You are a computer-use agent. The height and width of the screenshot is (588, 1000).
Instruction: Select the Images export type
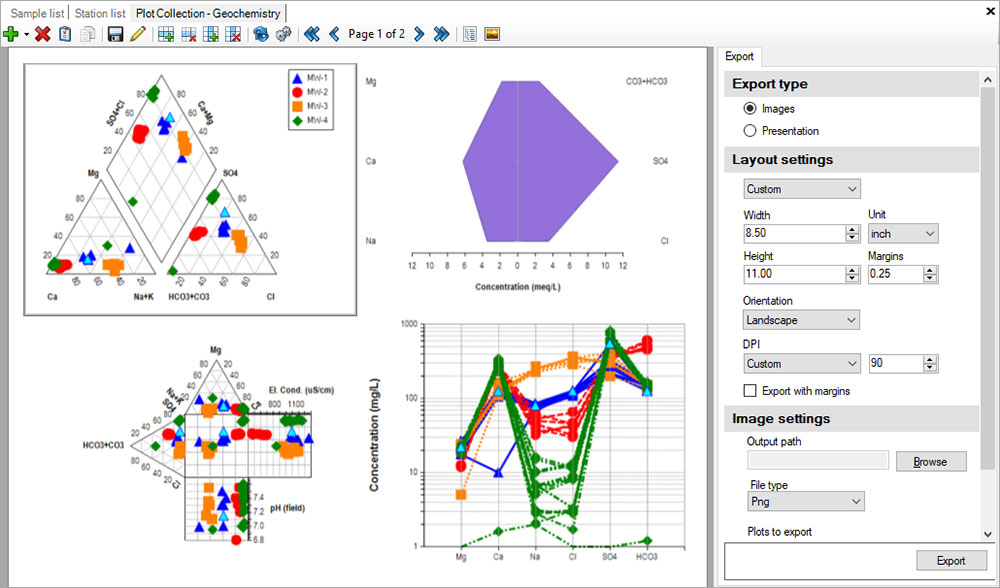click(750, 109)
